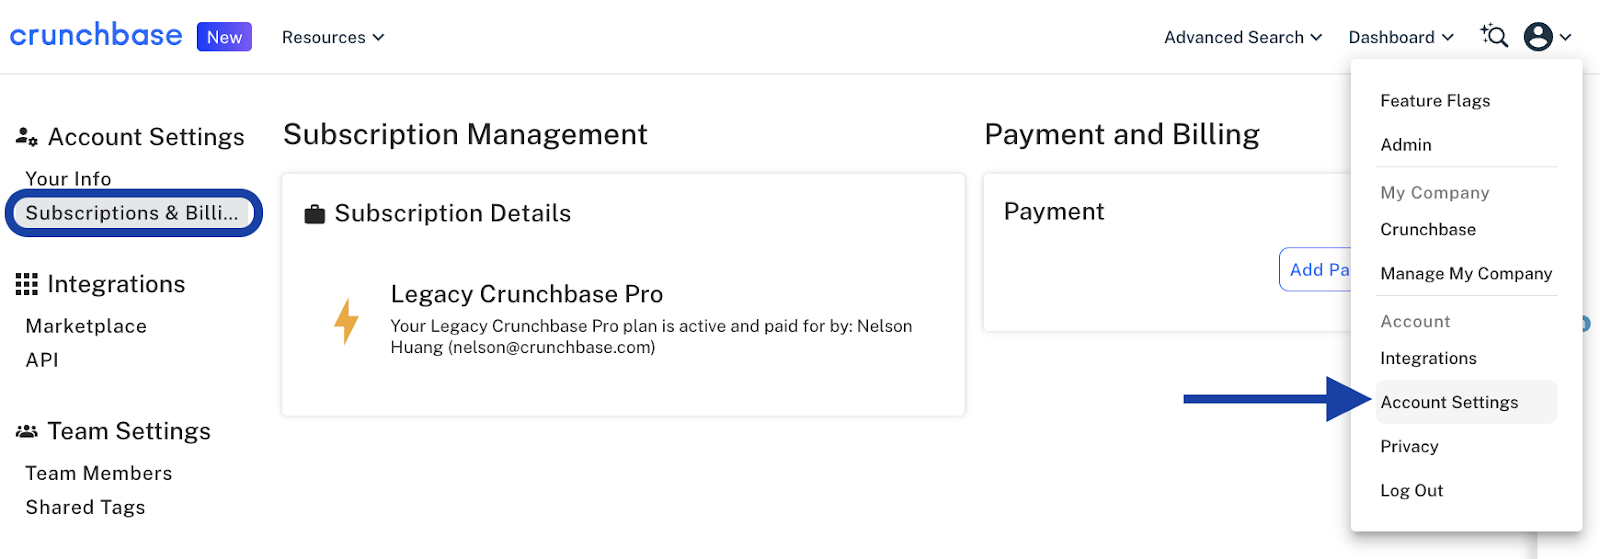The image size is (1600, 559).
Task: Choose Log Out from the menu
Action: point(1411,491)
